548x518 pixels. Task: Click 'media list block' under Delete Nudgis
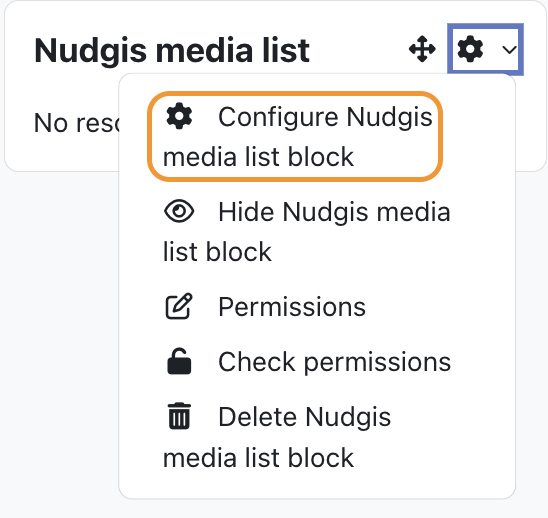tap(258, 458)
